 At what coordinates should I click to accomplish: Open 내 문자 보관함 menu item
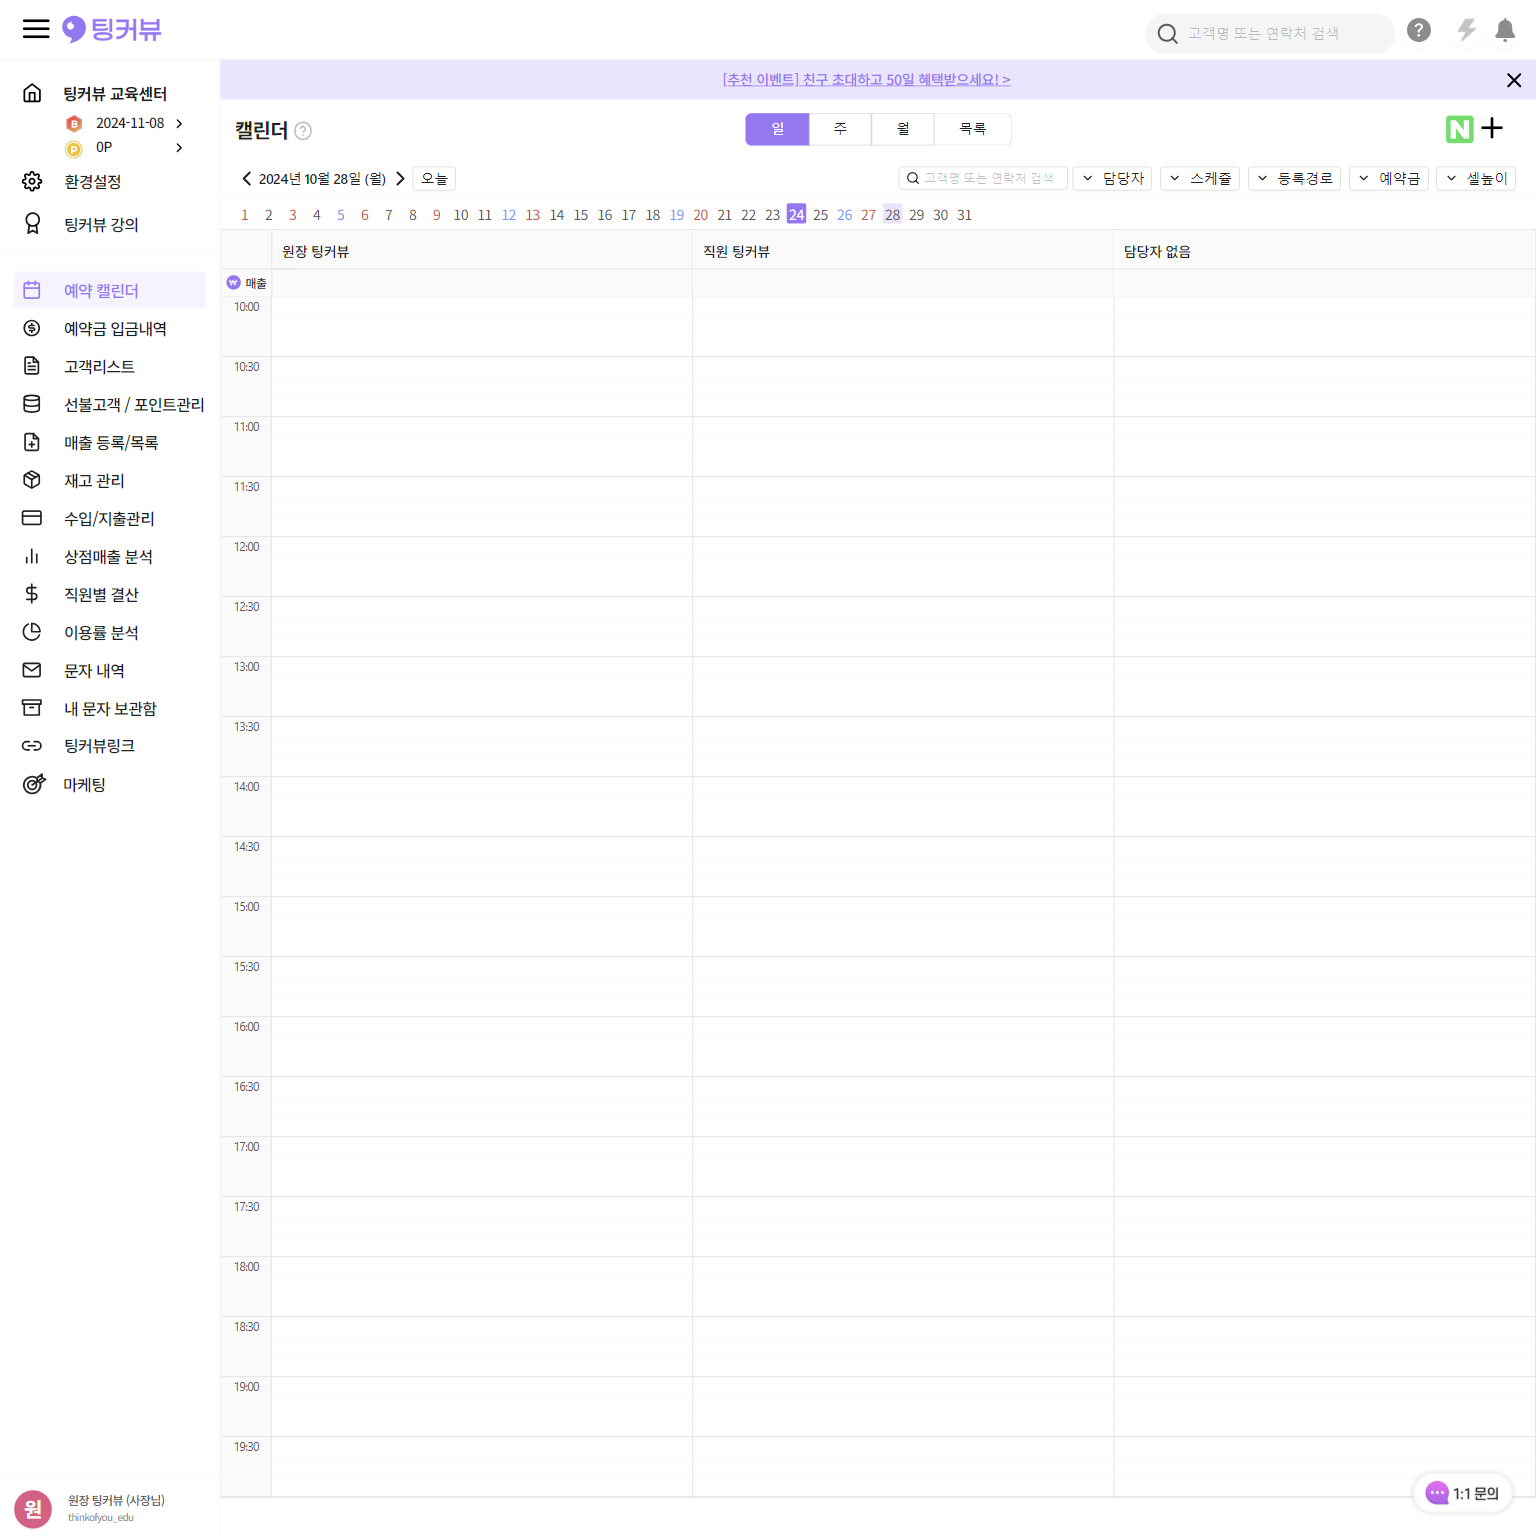[110, 708]
